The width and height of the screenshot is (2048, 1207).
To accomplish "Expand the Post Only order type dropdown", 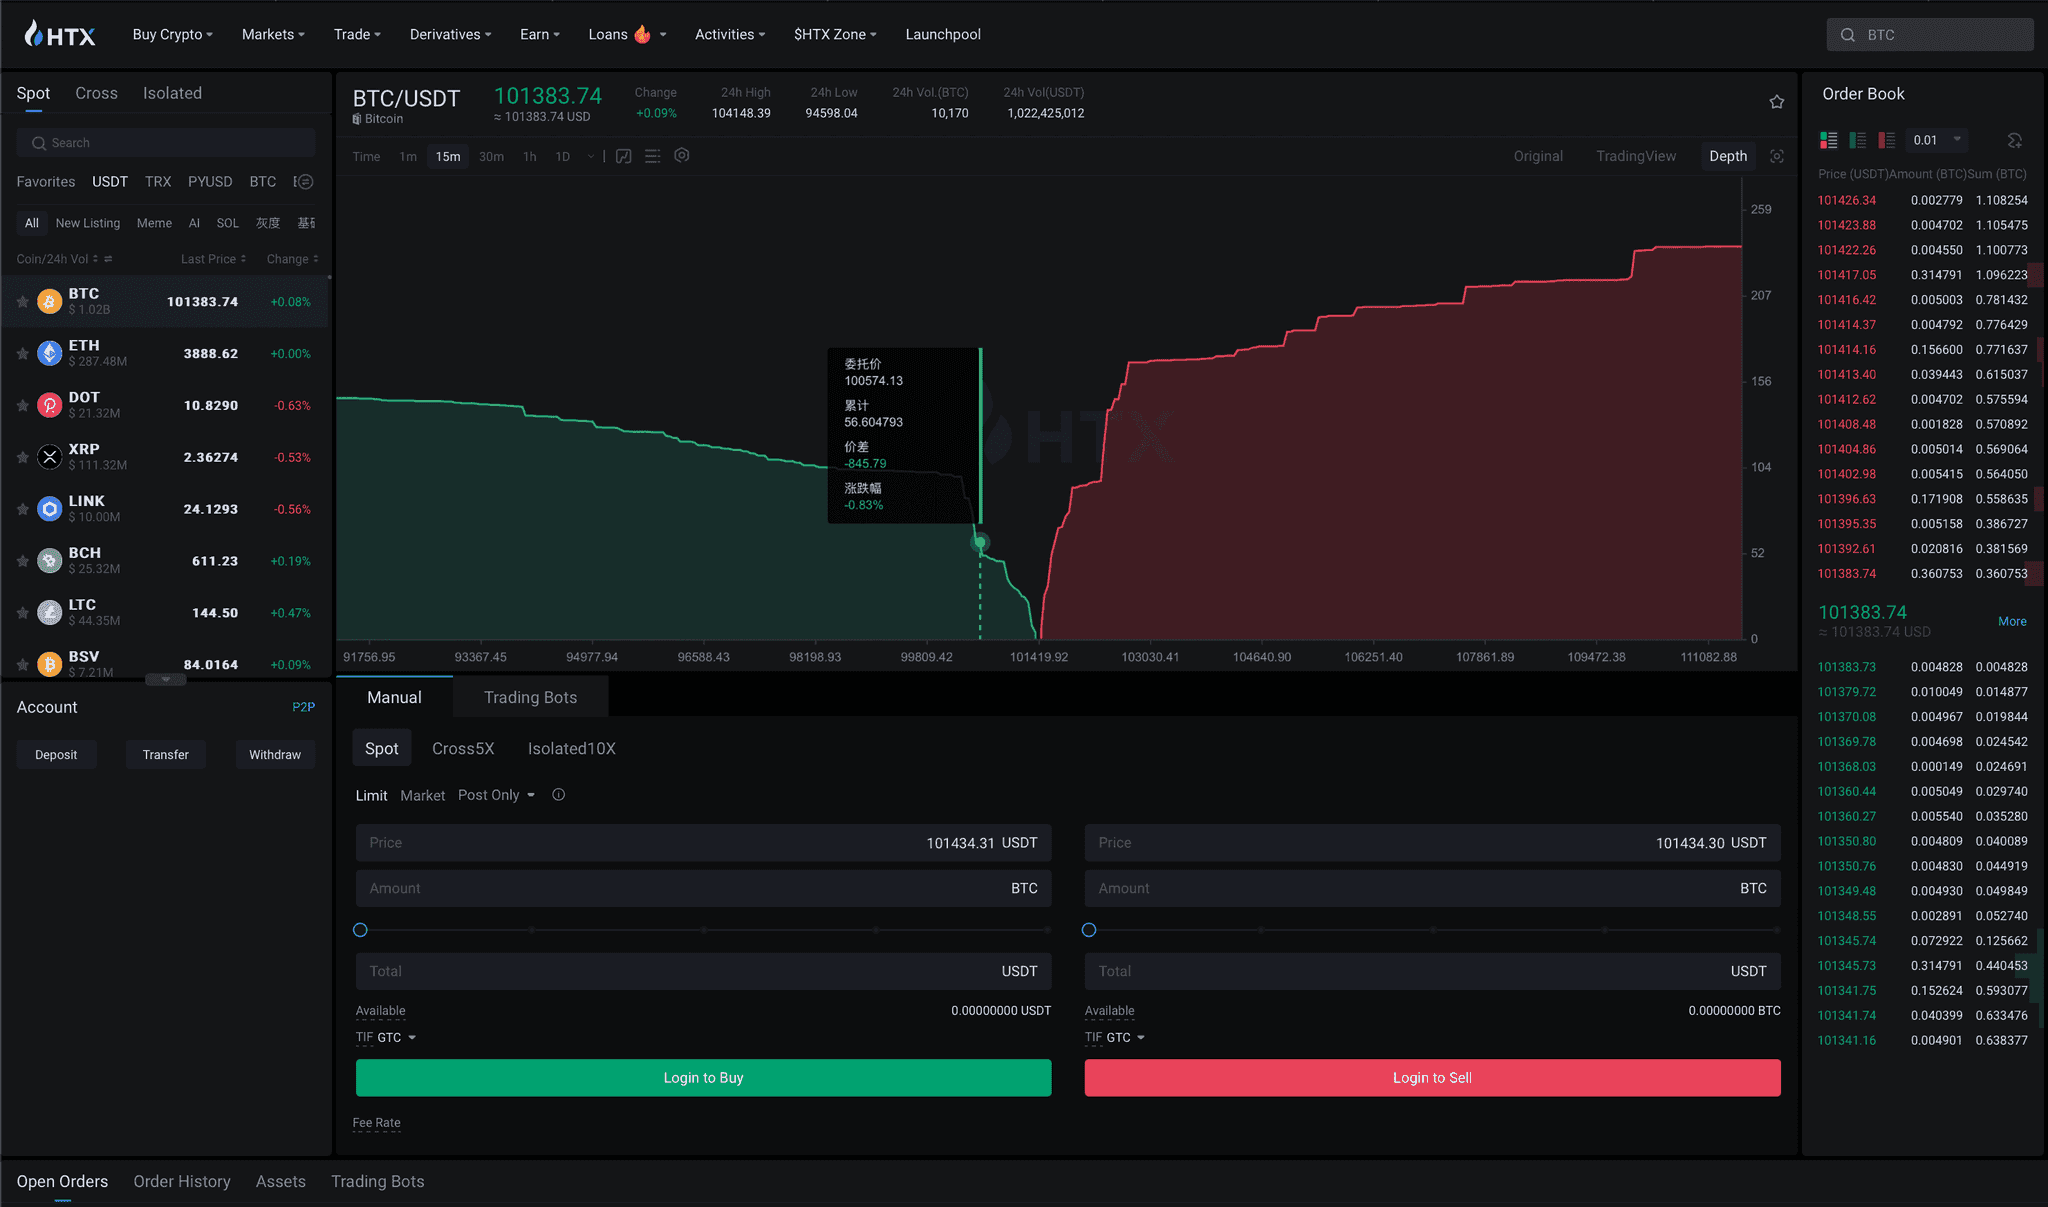I will point(496,795).
